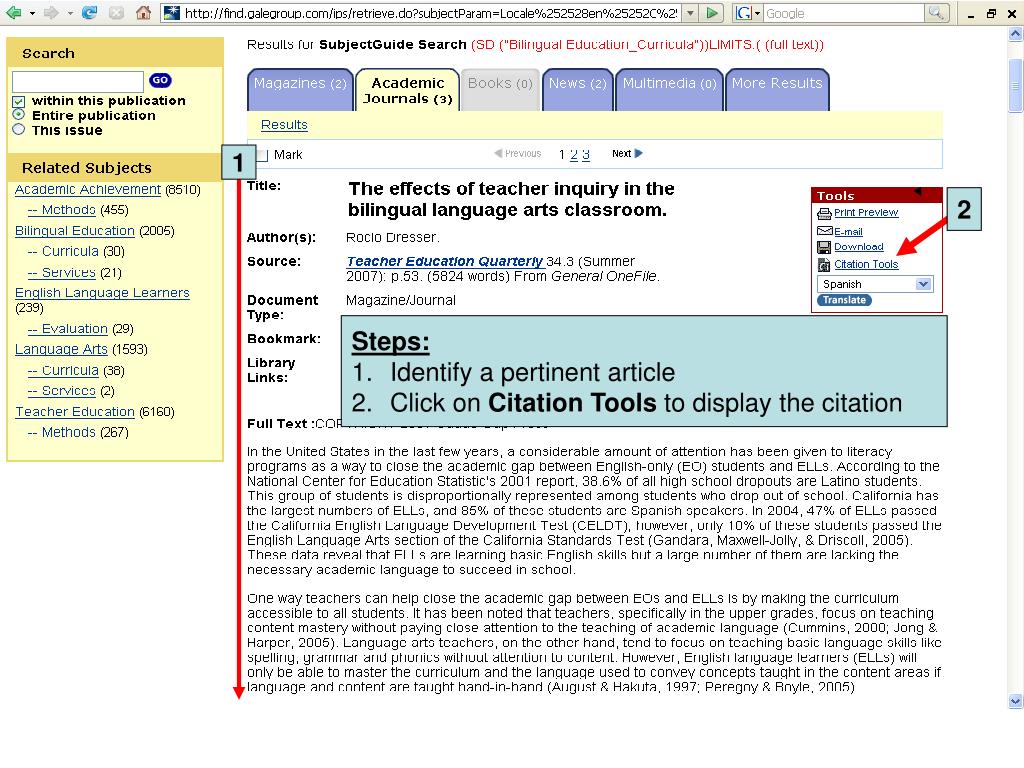Open Services (2) under Language Arts

pos(61,391)
